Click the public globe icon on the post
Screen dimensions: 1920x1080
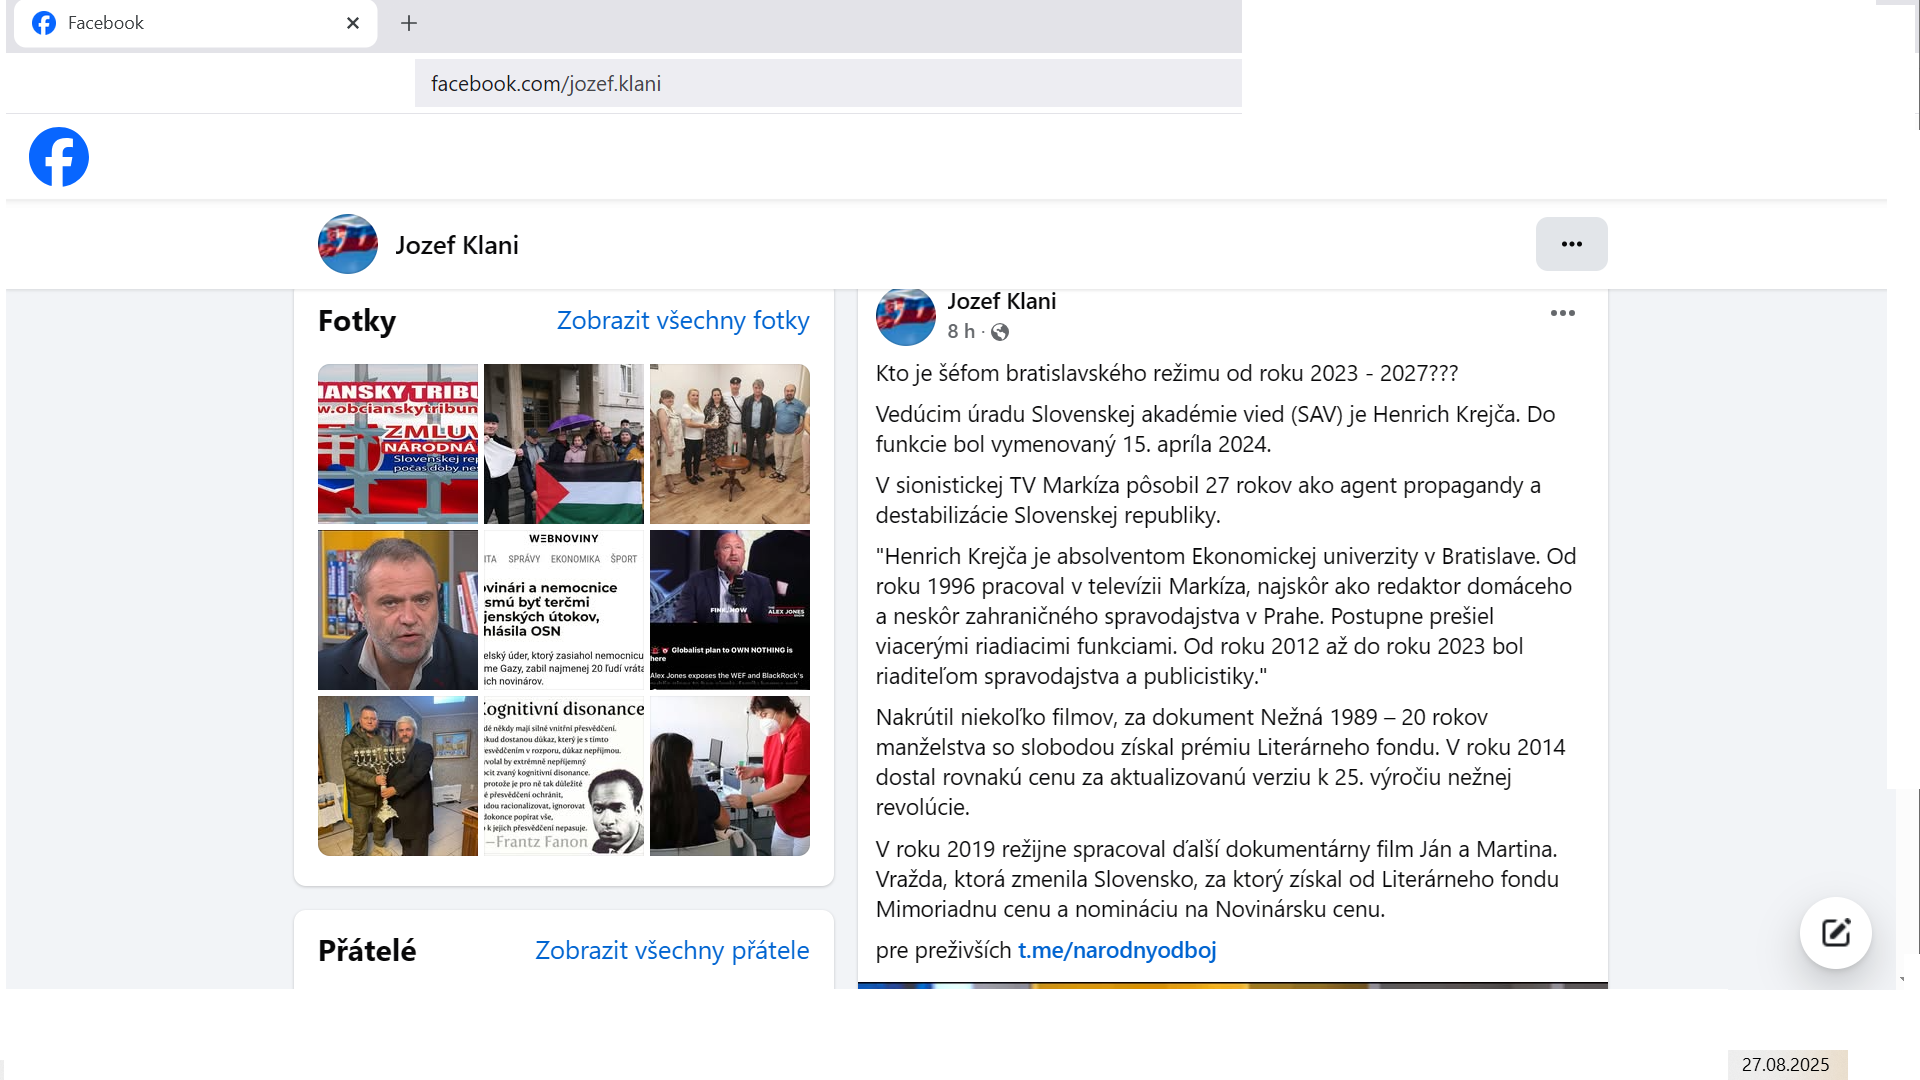(x=999, y=332)
